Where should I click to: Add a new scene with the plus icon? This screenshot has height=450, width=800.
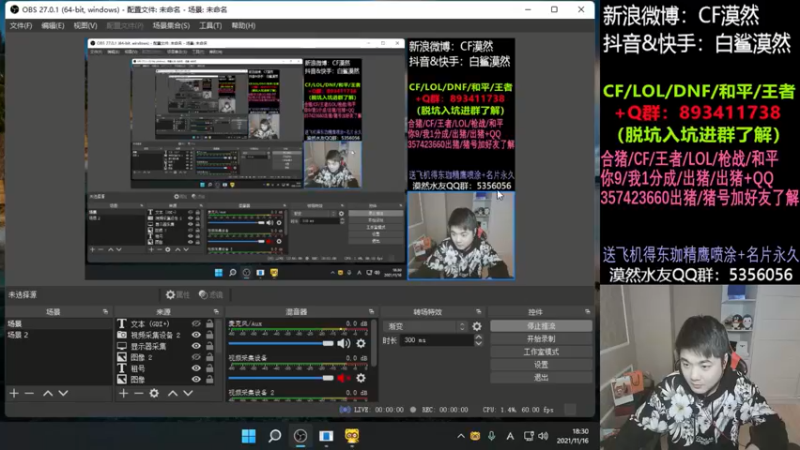14,393
